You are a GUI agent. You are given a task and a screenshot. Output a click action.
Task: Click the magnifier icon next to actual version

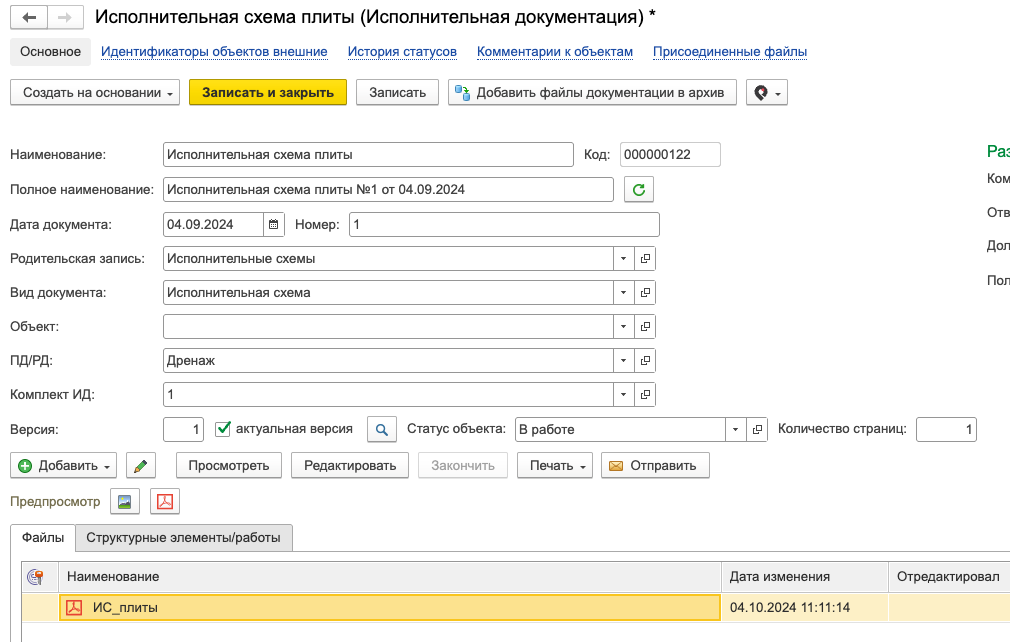coord(381,429)
